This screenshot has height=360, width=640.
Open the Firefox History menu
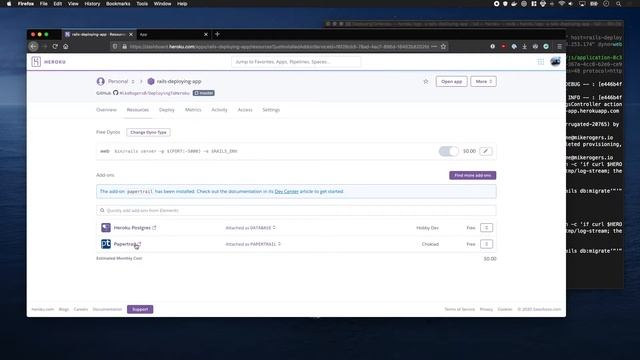92,4
